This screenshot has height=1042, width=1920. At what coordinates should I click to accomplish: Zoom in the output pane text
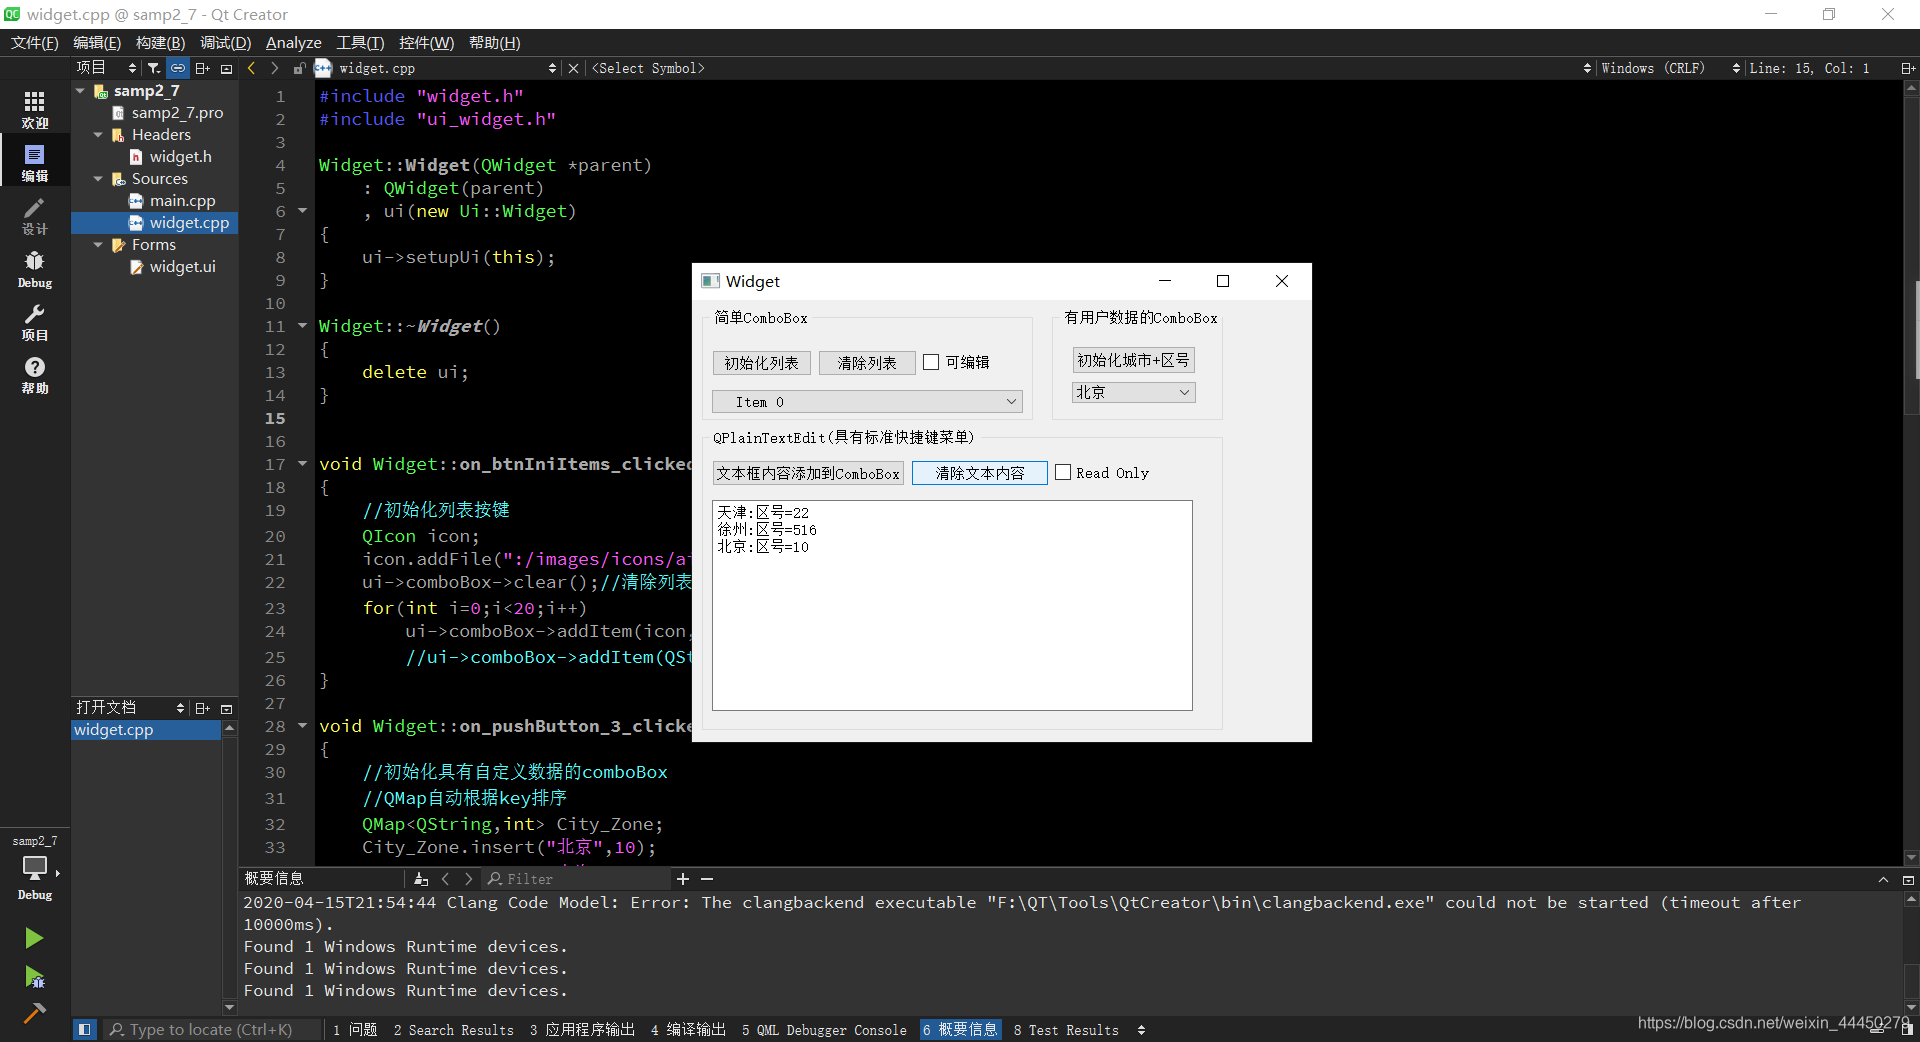683,879
